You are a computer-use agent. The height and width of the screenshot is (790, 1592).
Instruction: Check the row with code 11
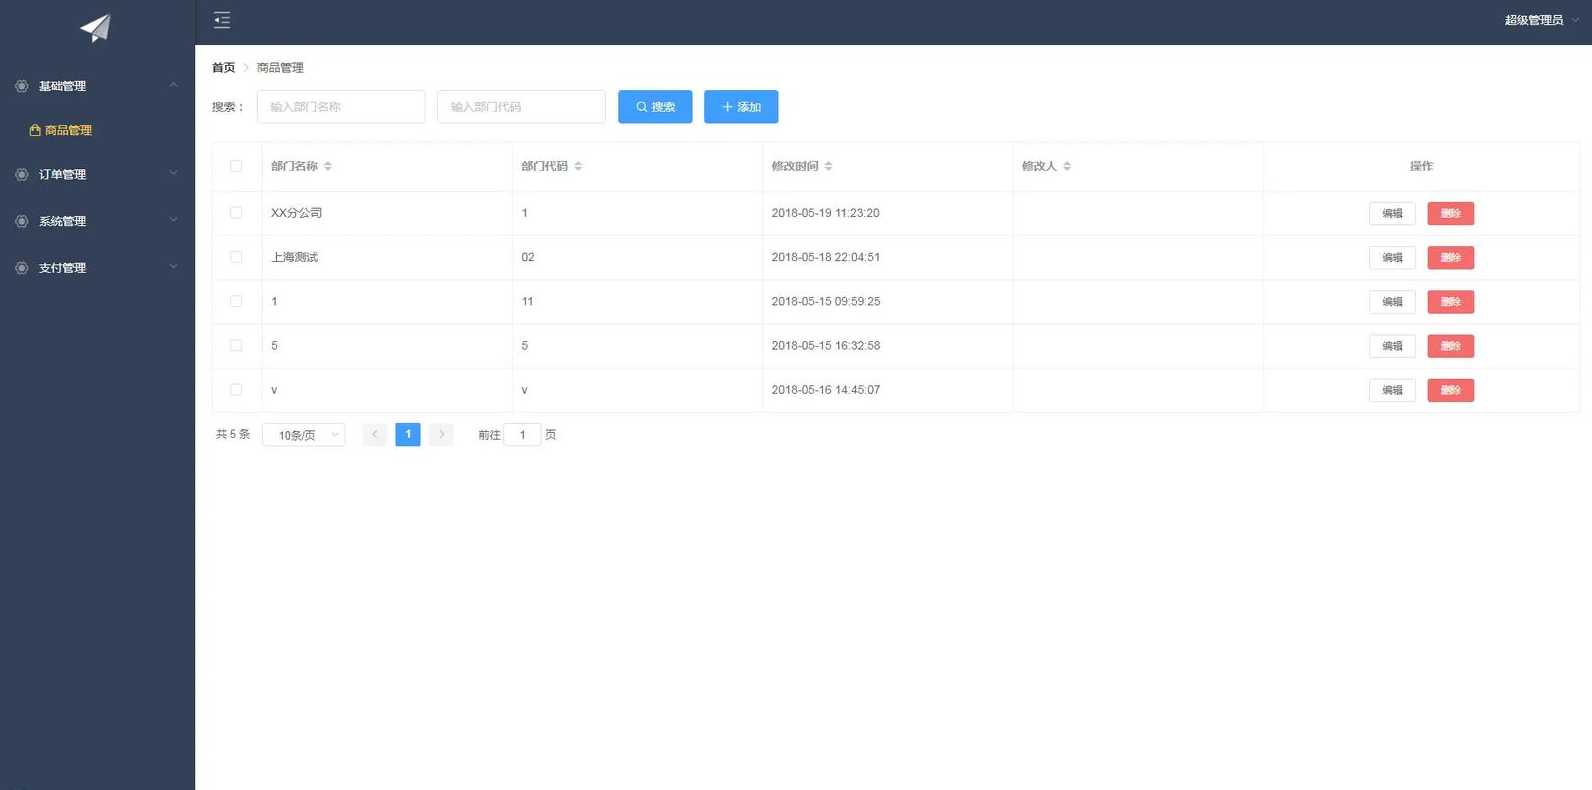click(236, 301)
